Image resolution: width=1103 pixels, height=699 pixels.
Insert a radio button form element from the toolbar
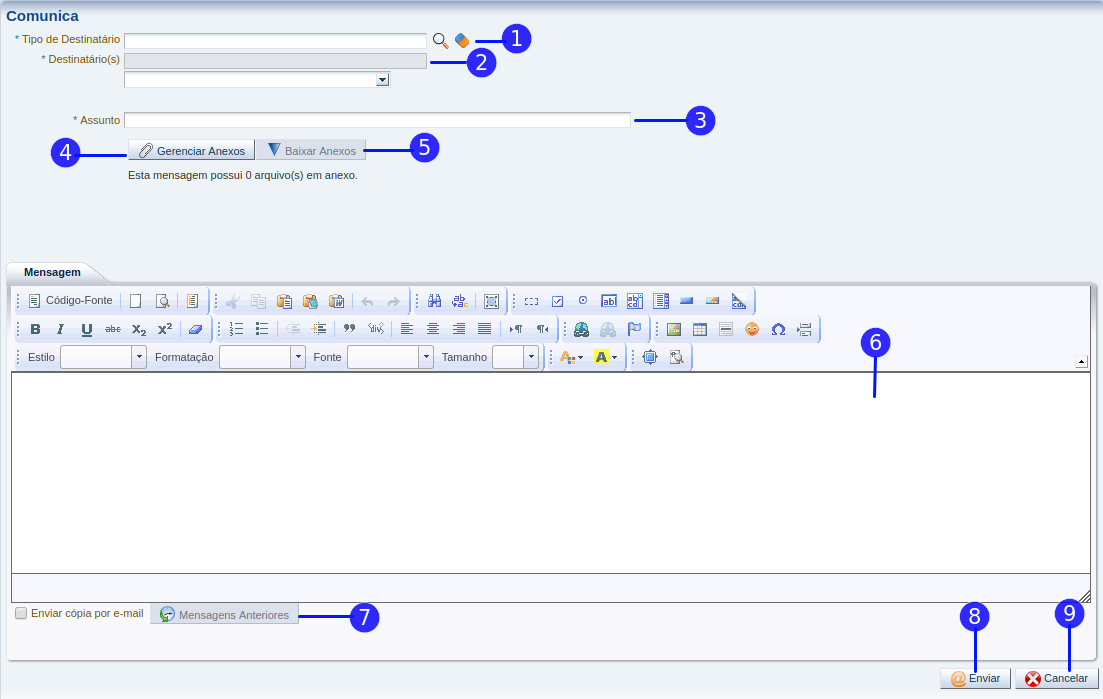point(583,301)
